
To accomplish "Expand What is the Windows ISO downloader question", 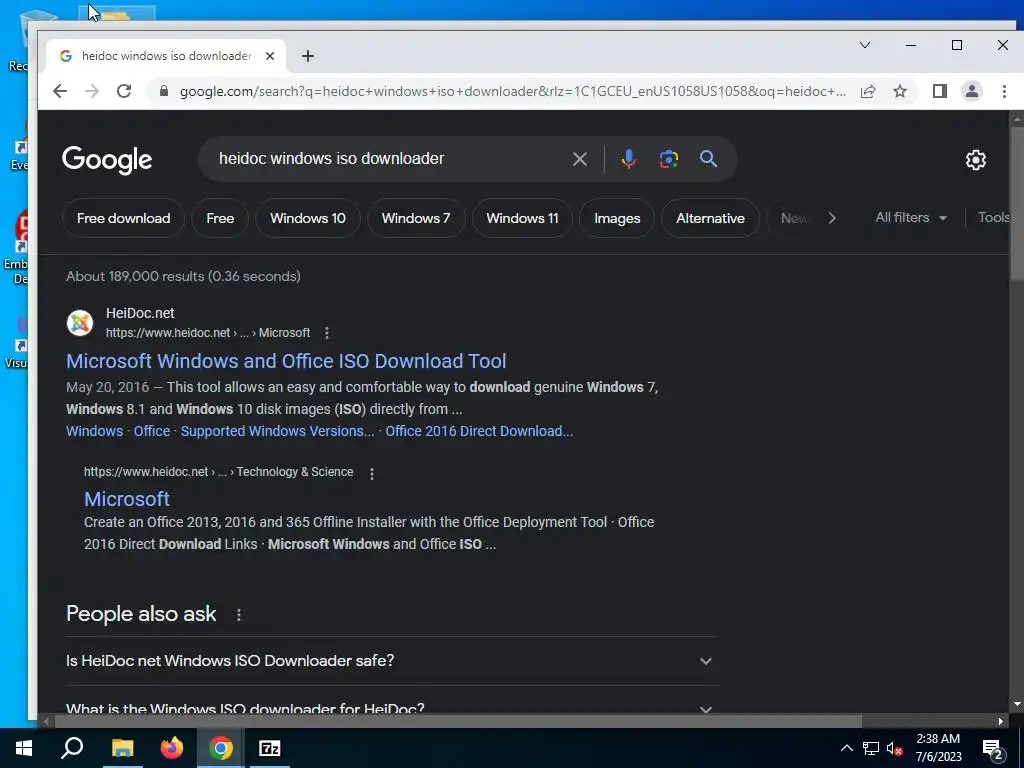I will [392, 709].
